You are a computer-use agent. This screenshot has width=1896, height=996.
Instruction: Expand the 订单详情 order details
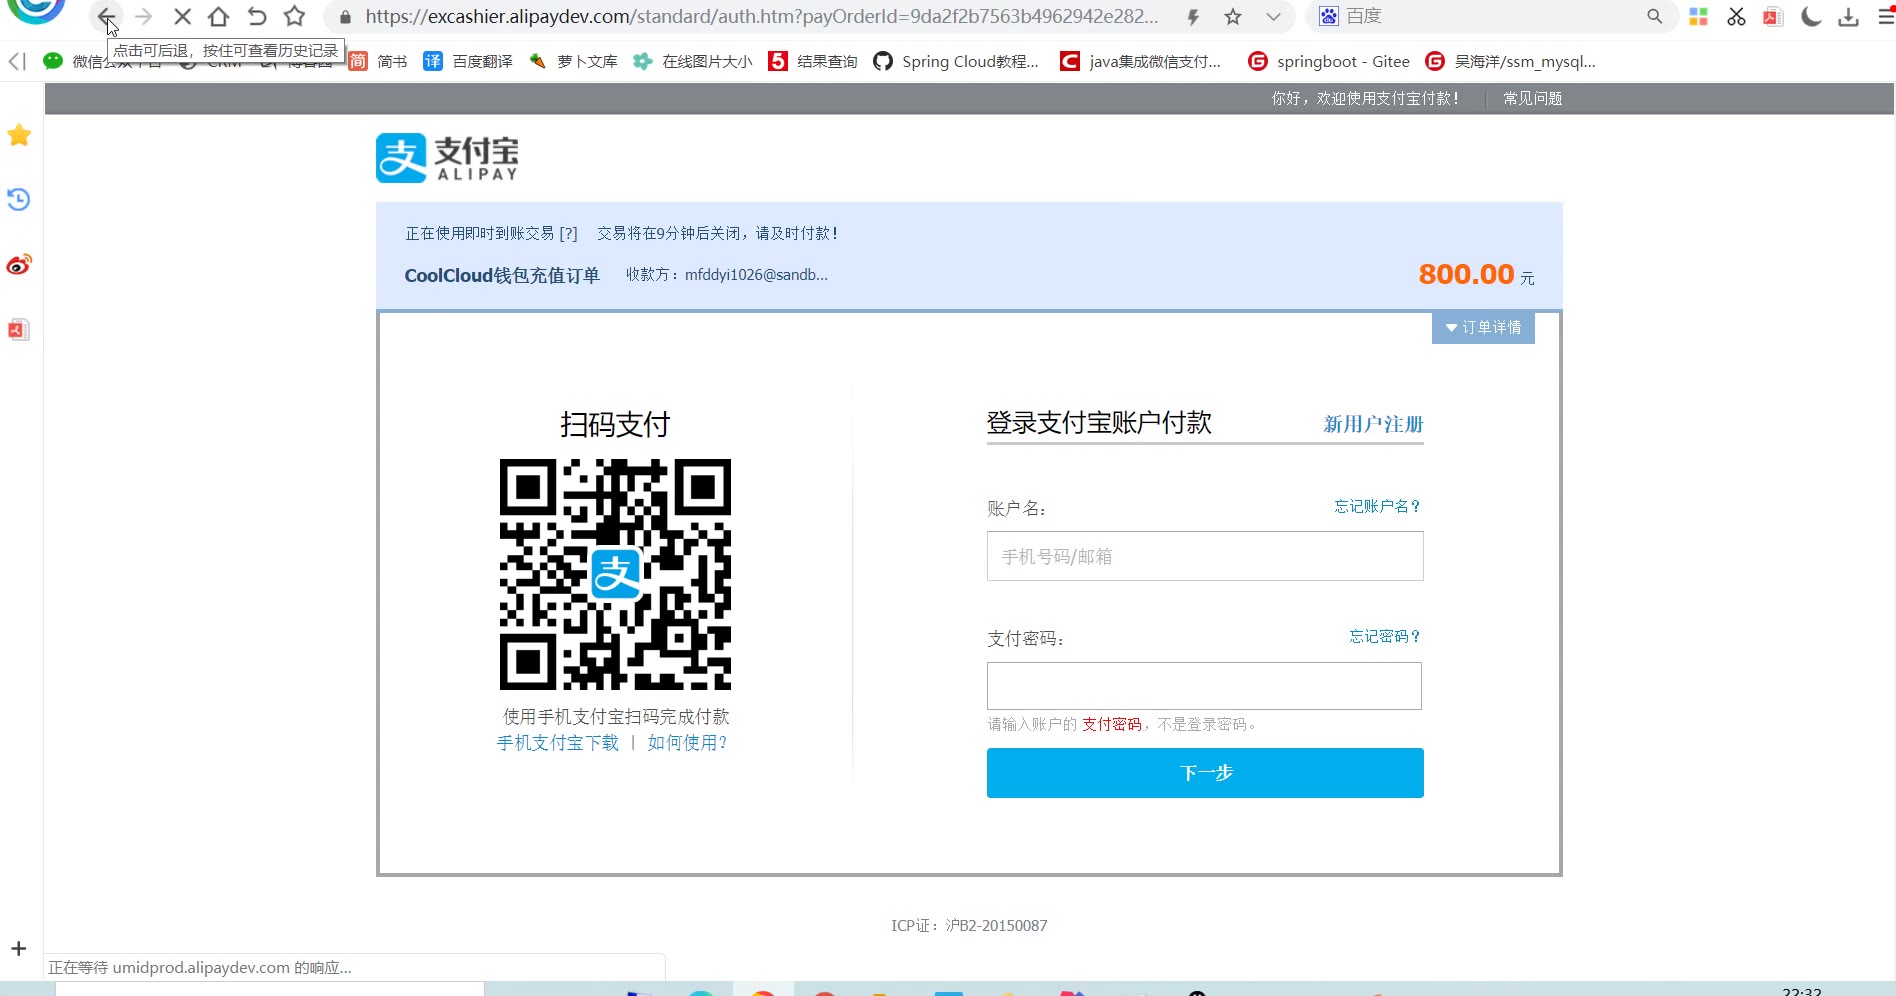1483,328
